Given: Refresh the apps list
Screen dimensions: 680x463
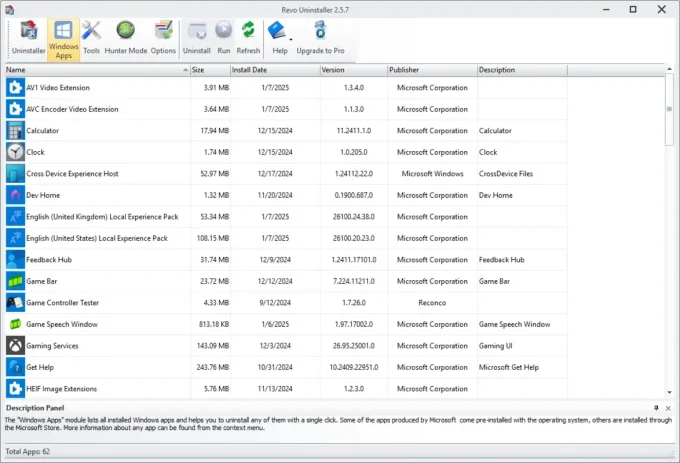Looking at the screenshot, I should pos(248,38).
